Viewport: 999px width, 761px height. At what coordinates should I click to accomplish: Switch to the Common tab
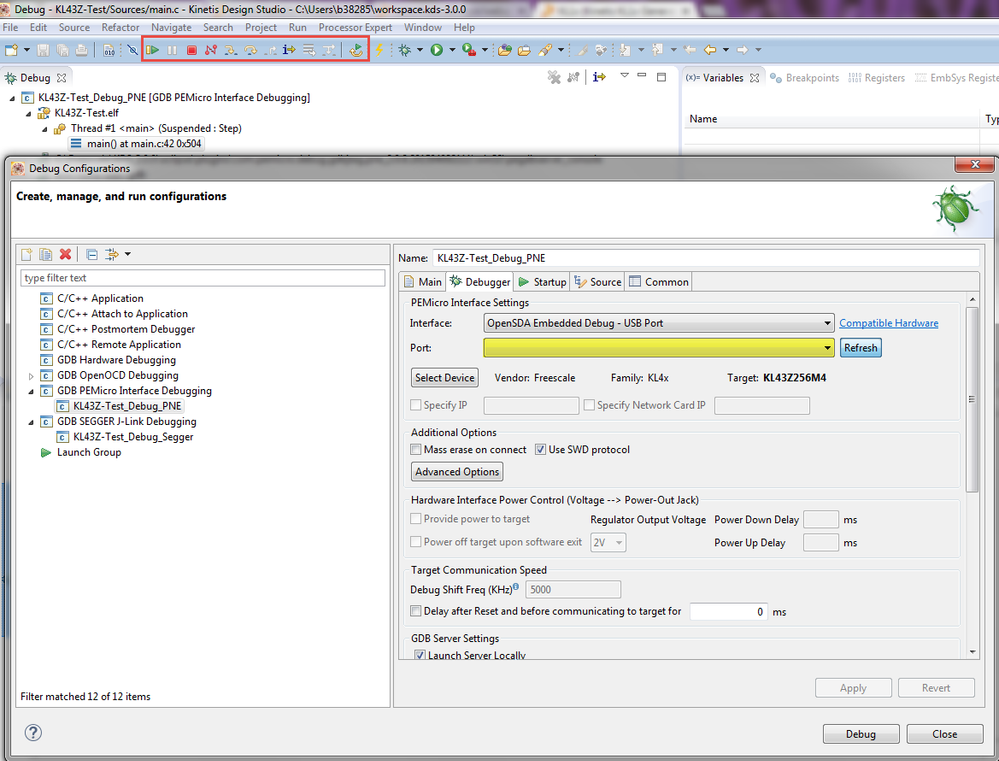(659, 282)
